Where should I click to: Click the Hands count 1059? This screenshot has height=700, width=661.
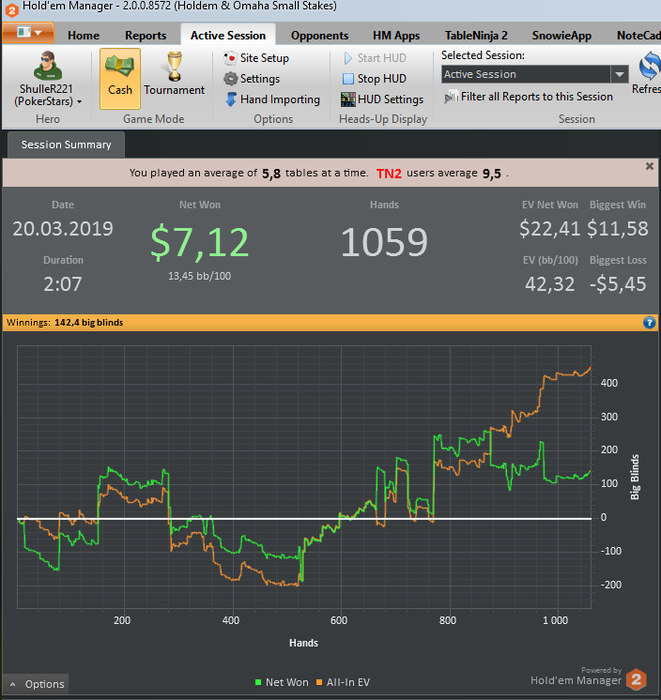pyautogui.click(x=384, y=242)
